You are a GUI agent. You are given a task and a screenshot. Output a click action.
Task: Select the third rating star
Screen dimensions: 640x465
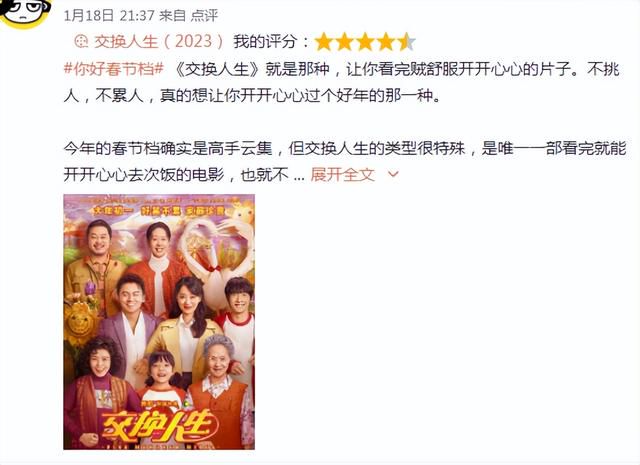point(365,42)
